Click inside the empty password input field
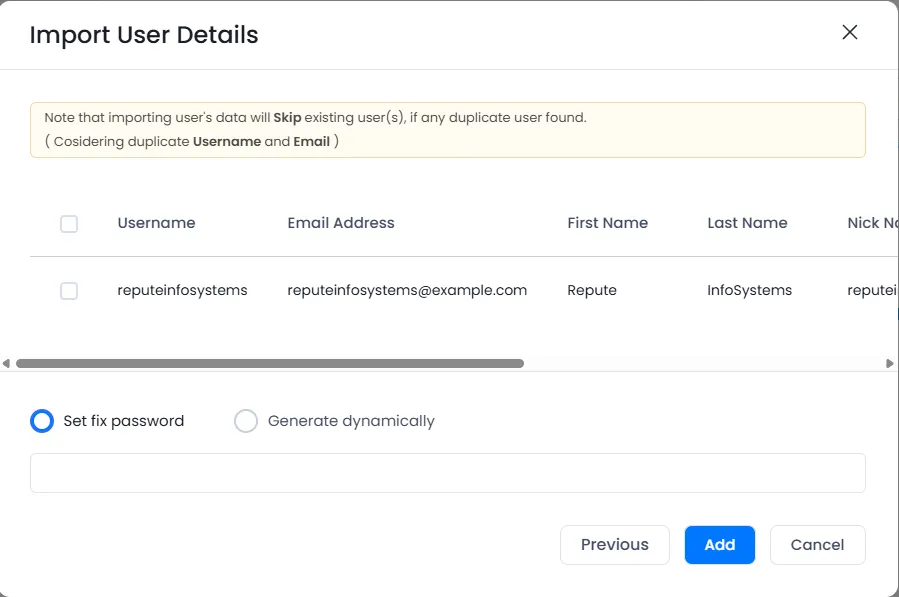The image size is (899, 597). point(448,472)
